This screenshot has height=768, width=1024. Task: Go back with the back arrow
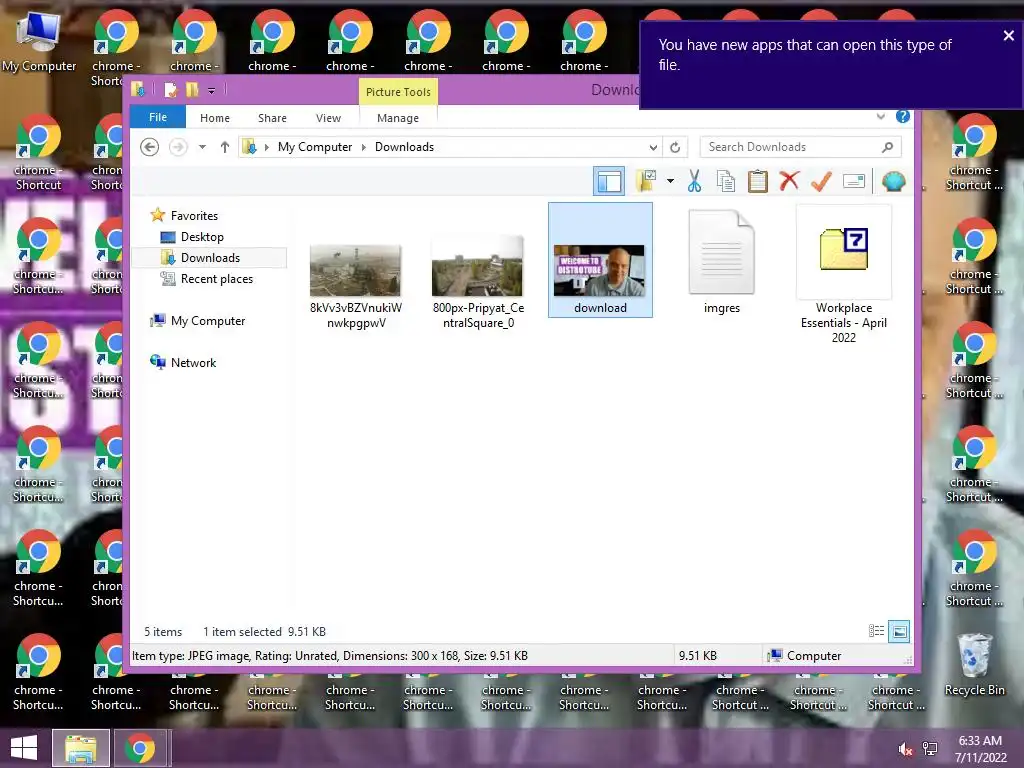(150, 147)
